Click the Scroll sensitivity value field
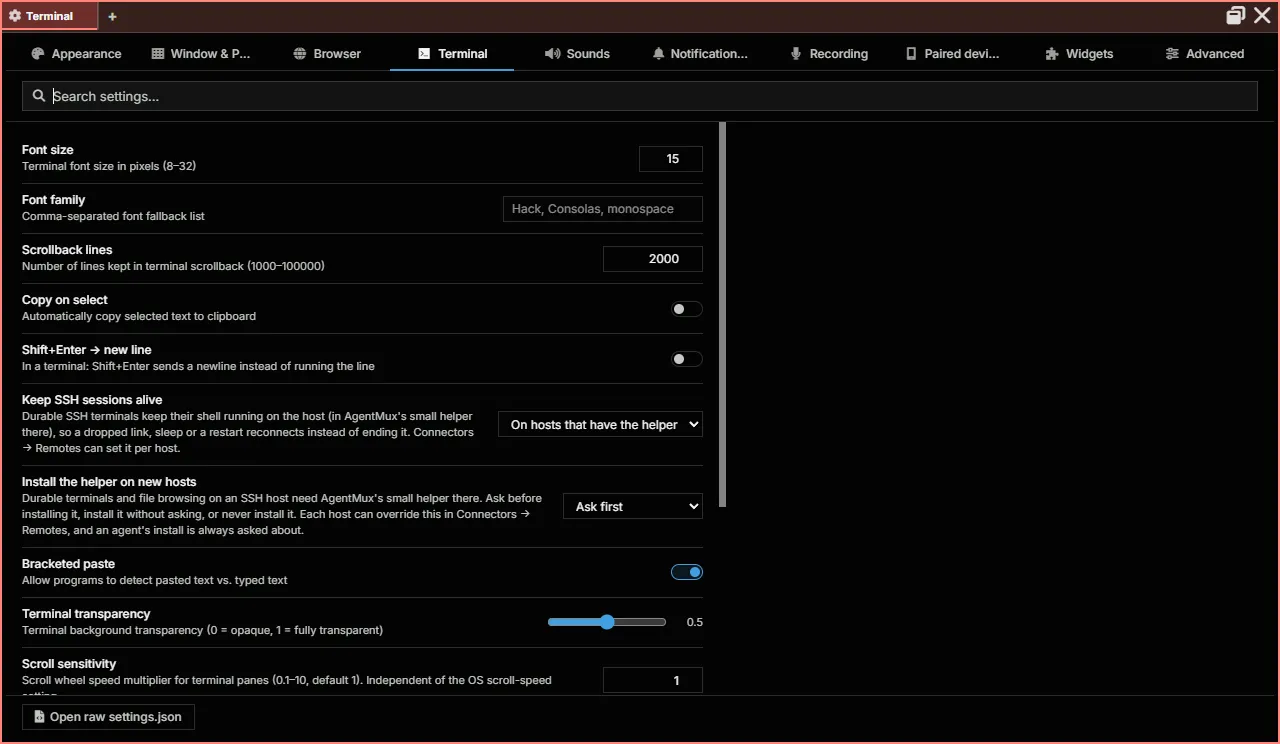The width and height of the screenshot is (1280, 744). click(x=653, y=681)
